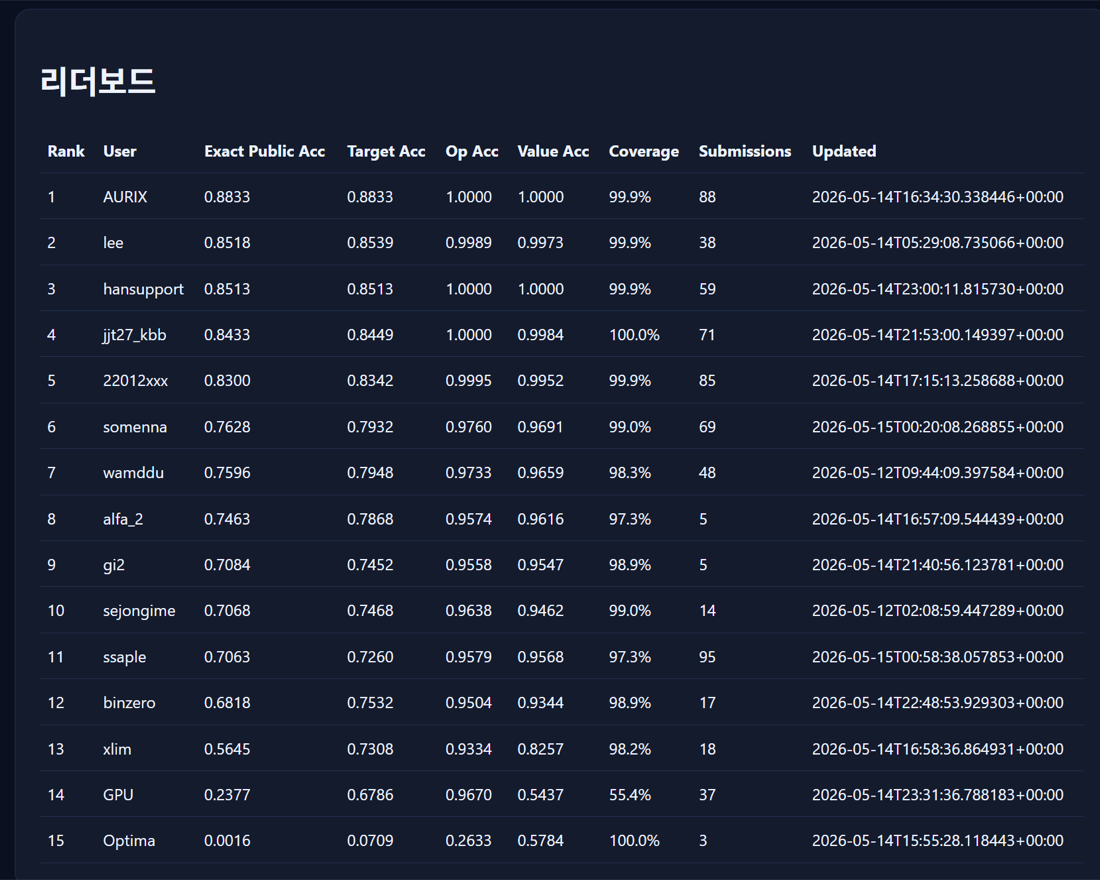The height and width of the screenshot is (880, 1100).
Task: Click the Op Acc column header
Action: (472, 152)
